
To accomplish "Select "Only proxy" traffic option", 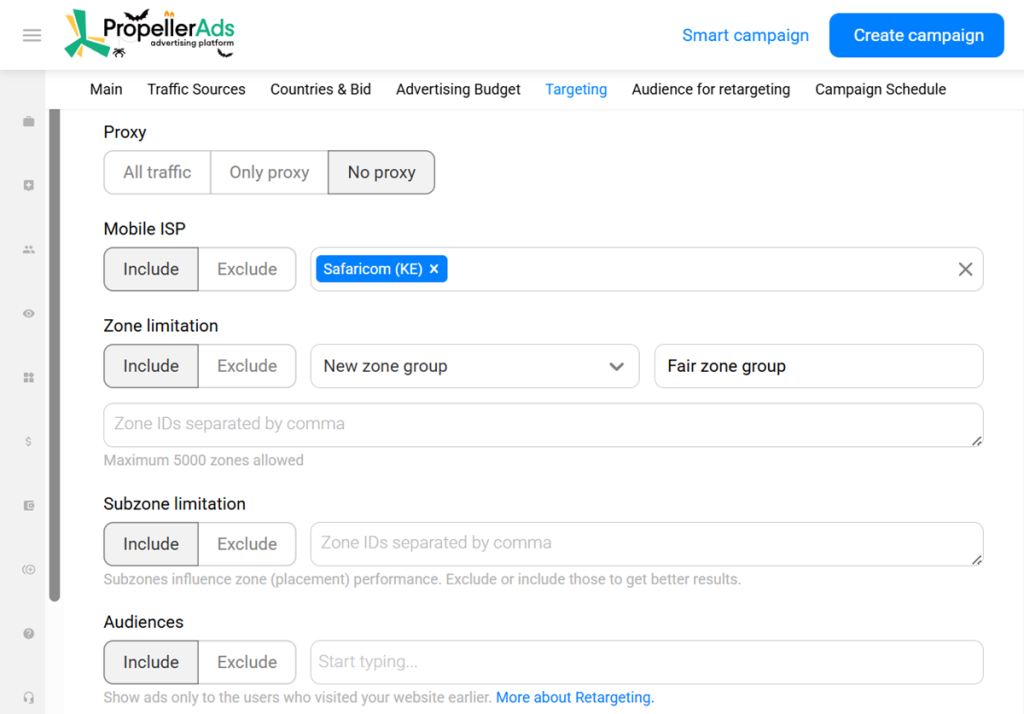I will click(x=269, y=172).
